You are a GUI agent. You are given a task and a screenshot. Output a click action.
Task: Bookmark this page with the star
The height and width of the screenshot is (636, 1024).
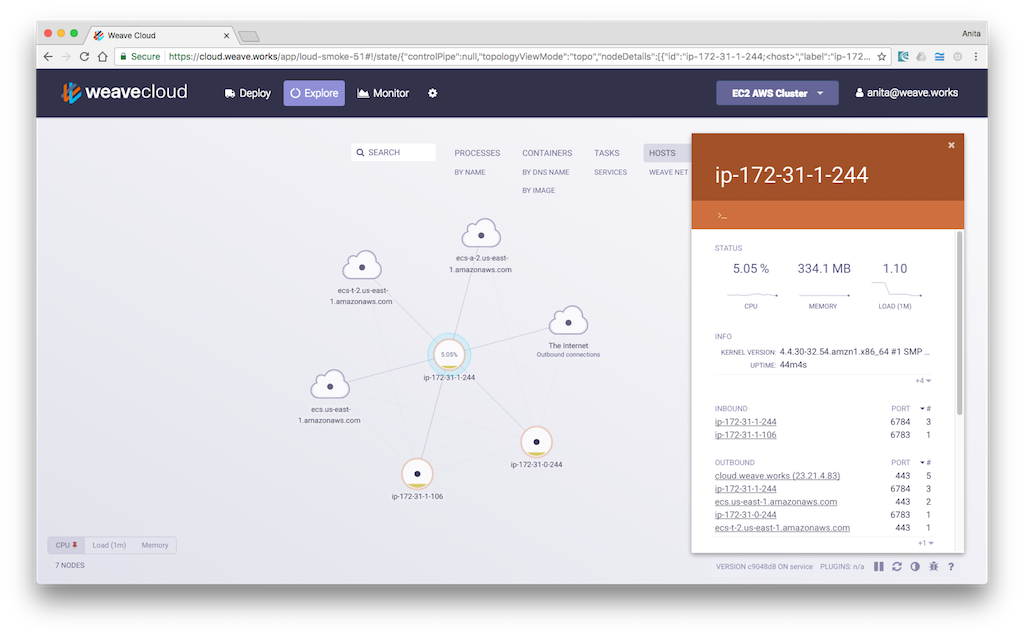click(882, 57)
